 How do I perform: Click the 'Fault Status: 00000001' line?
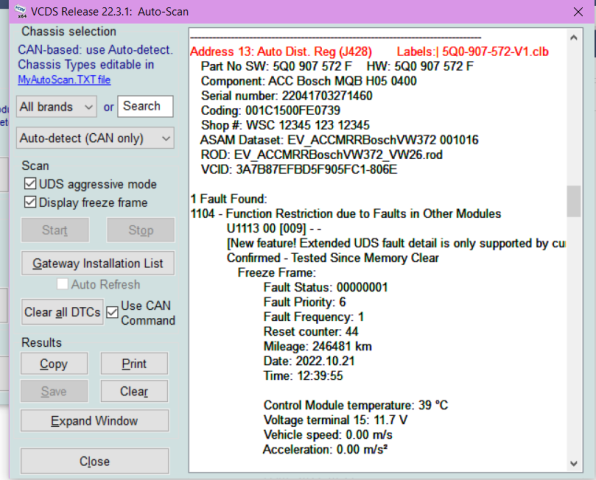click(326, 287)
